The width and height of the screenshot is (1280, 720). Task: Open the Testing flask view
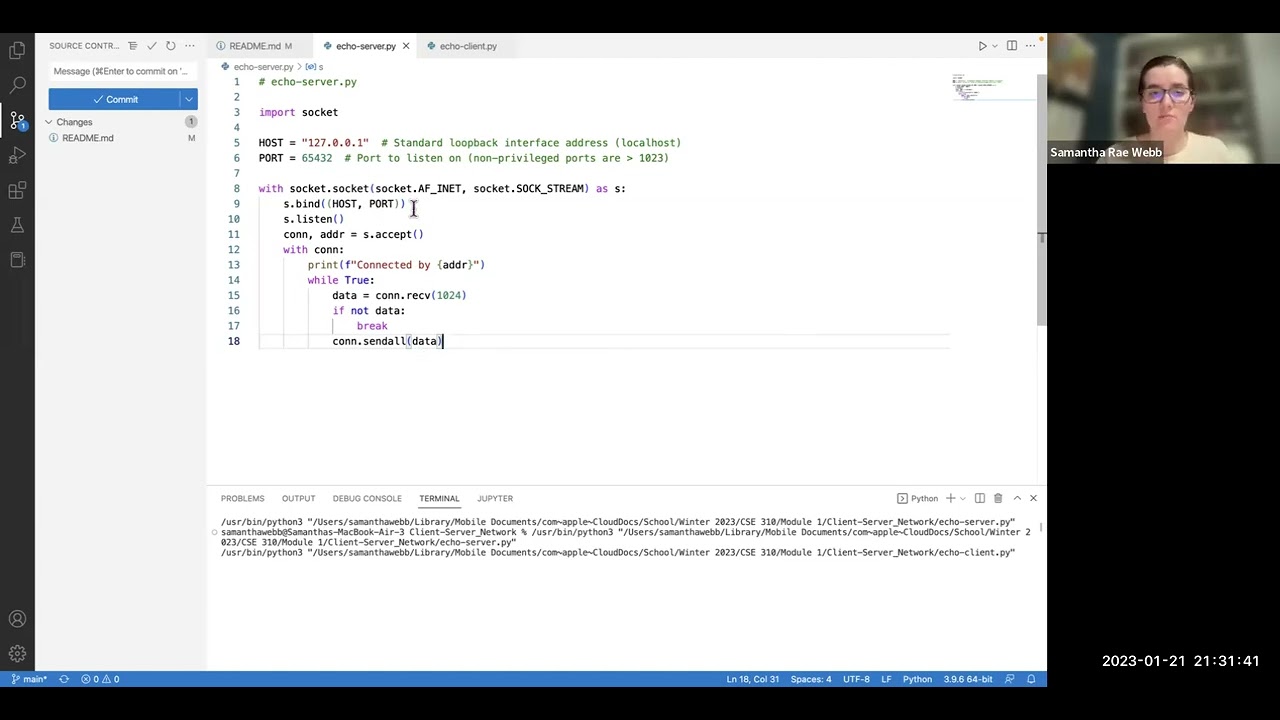pos(17,226)
